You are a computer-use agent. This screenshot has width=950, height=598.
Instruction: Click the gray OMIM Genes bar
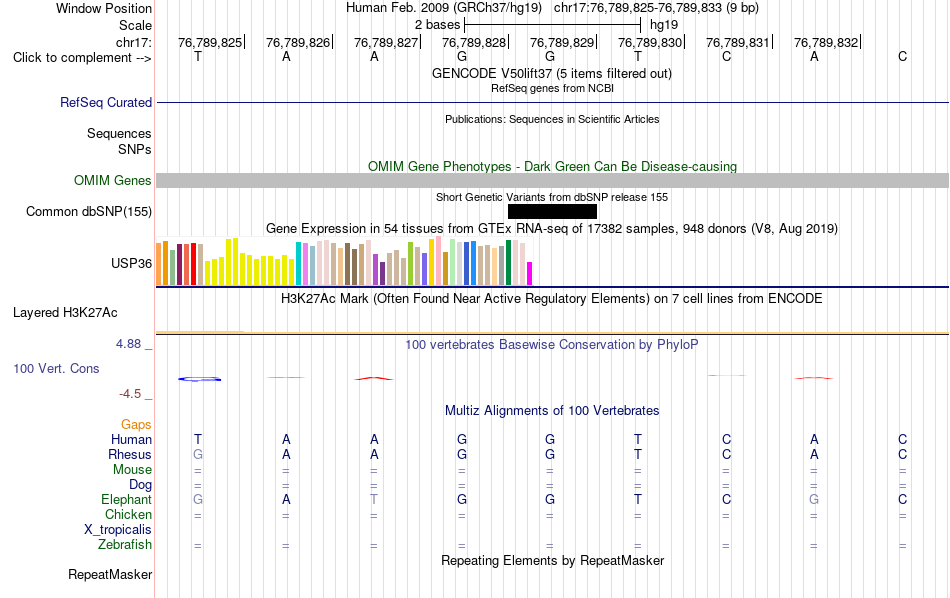552,181
